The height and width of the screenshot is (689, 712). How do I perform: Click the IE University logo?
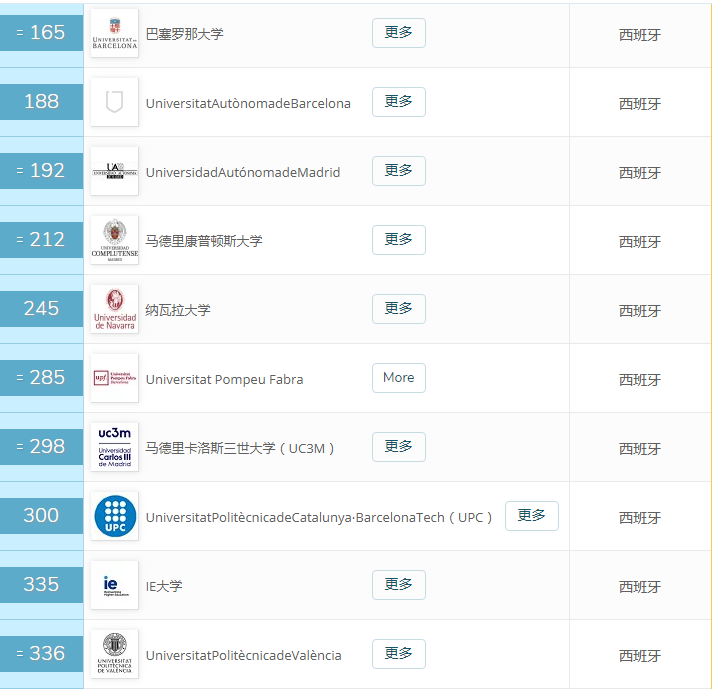(x=114, y=585)
